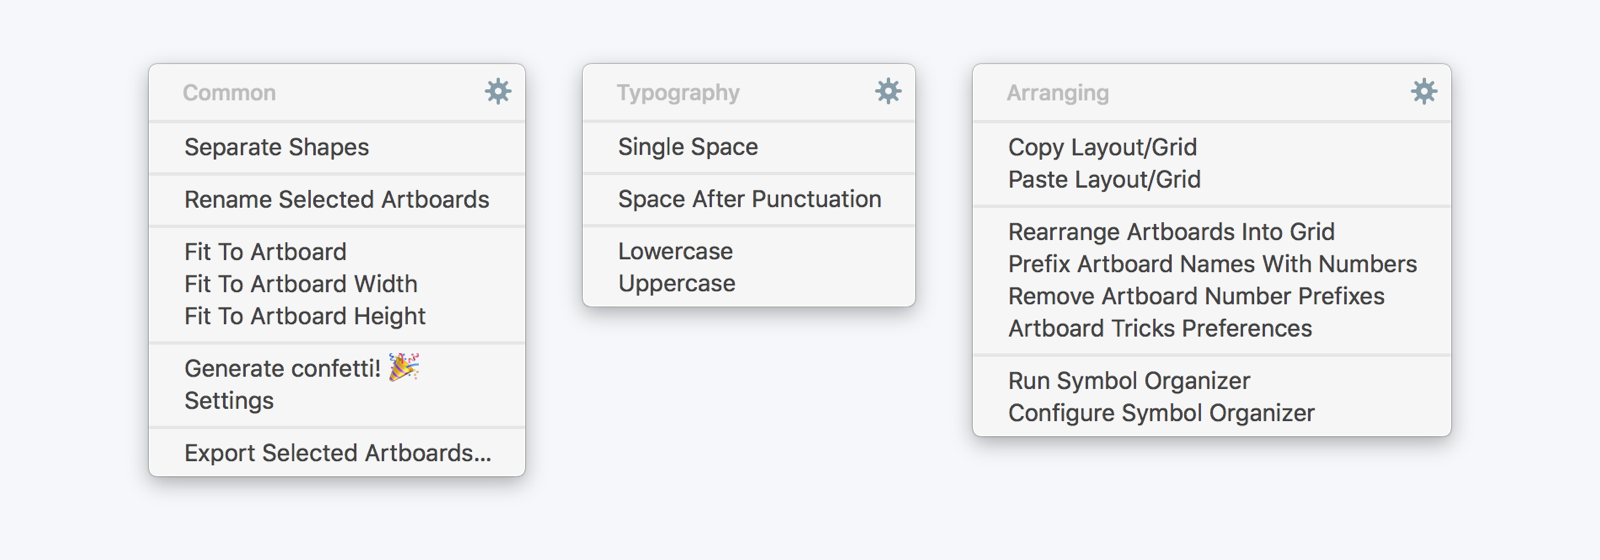Viewport: 1600px width, 560px height.
Task: Open Settings under Generate confetti
Action: pyautogui.click(x=229, y=400)
